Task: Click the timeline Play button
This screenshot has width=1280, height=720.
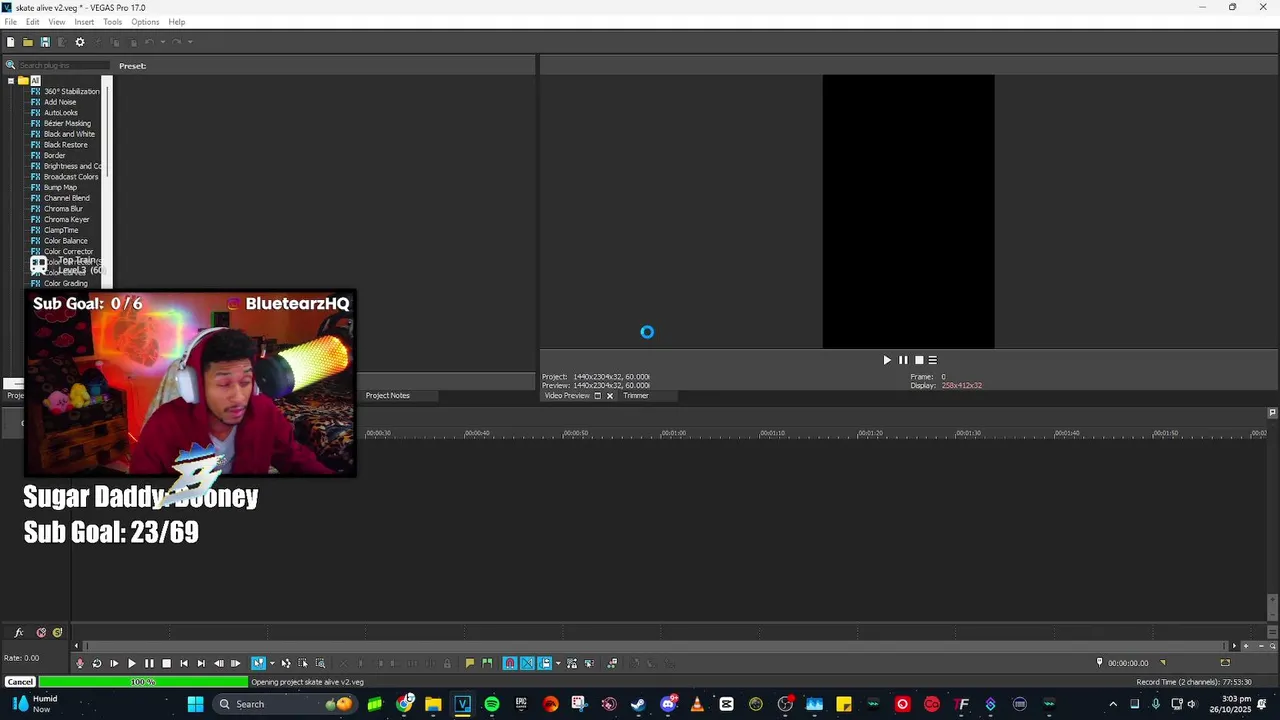Action: (131, 663)
